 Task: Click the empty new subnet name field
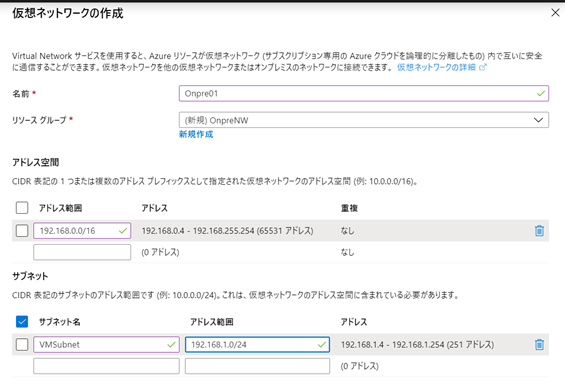[106, 366]
